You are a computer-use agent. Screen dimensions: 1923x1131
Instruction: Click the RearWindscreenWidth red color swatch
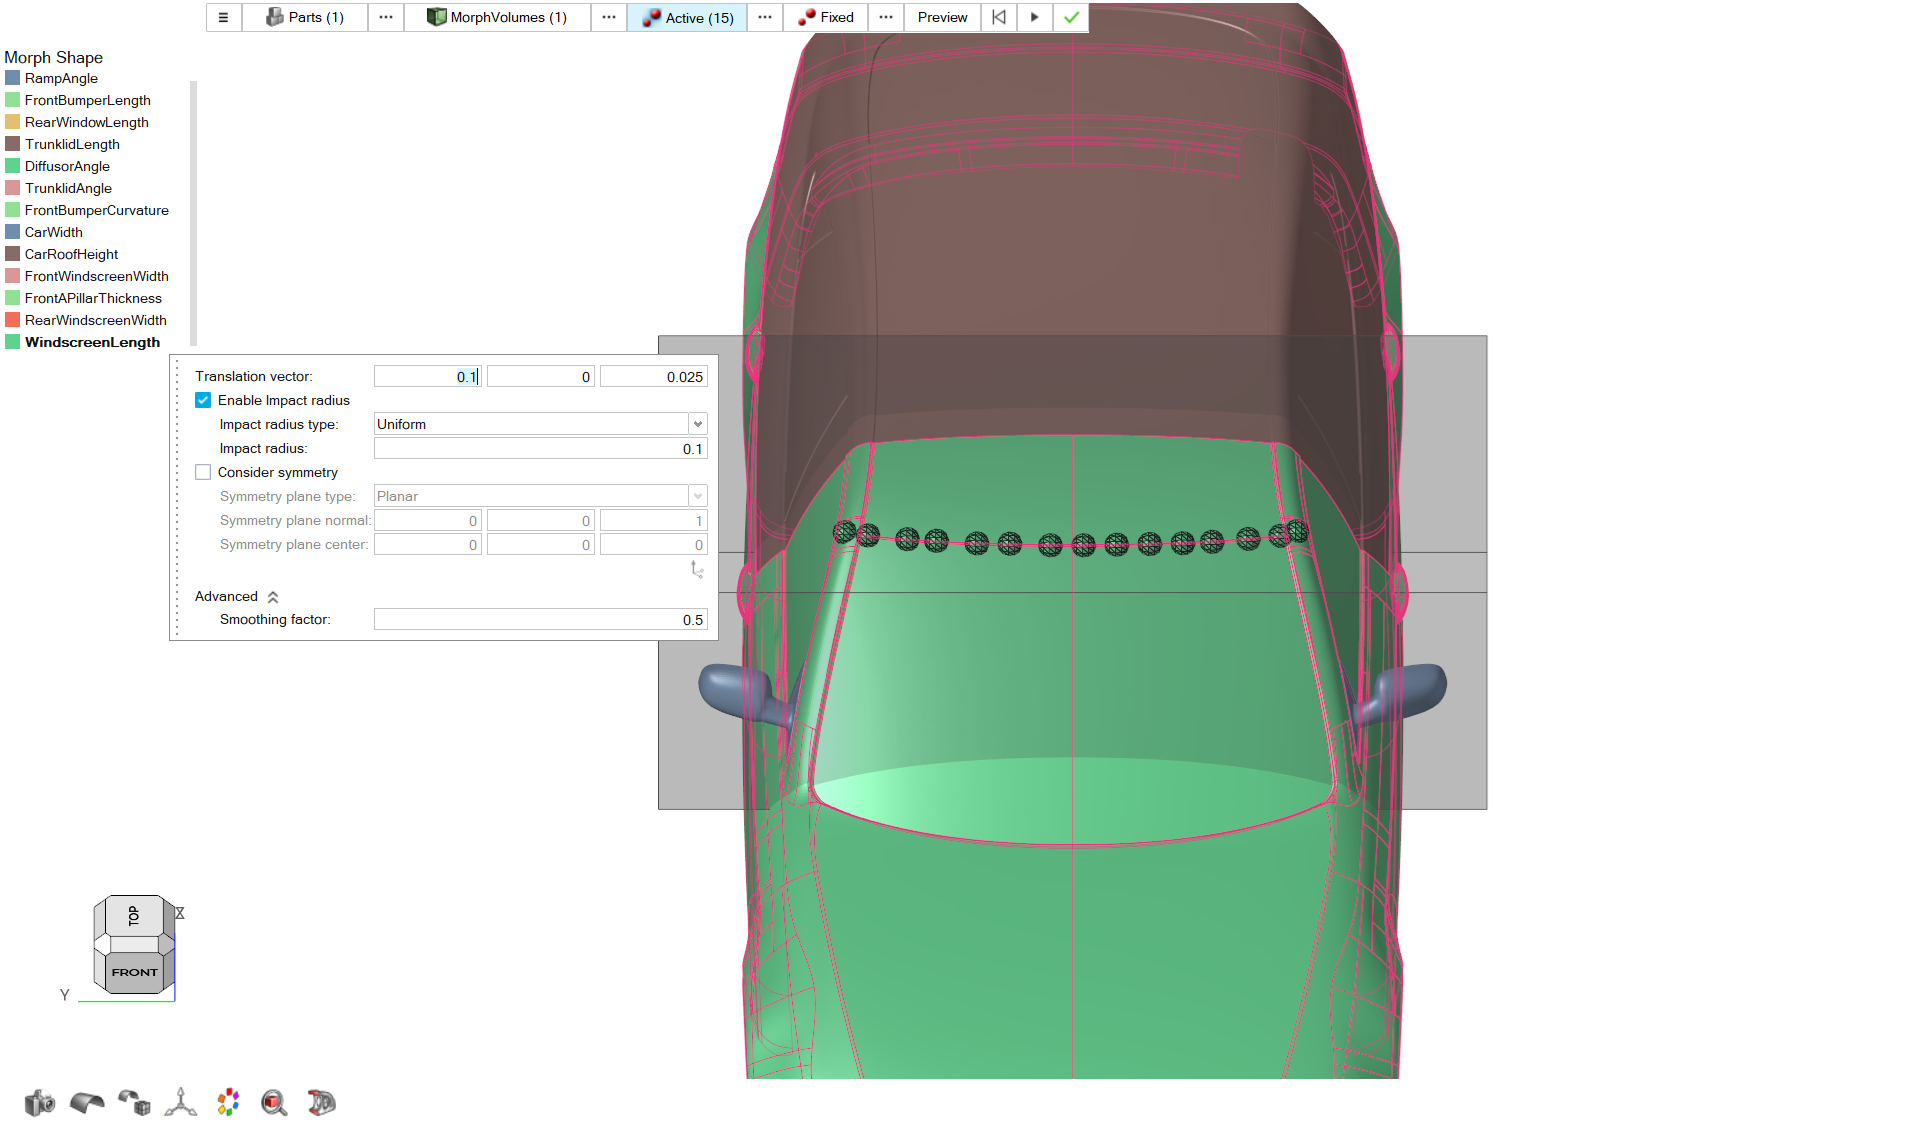point(13,320)
